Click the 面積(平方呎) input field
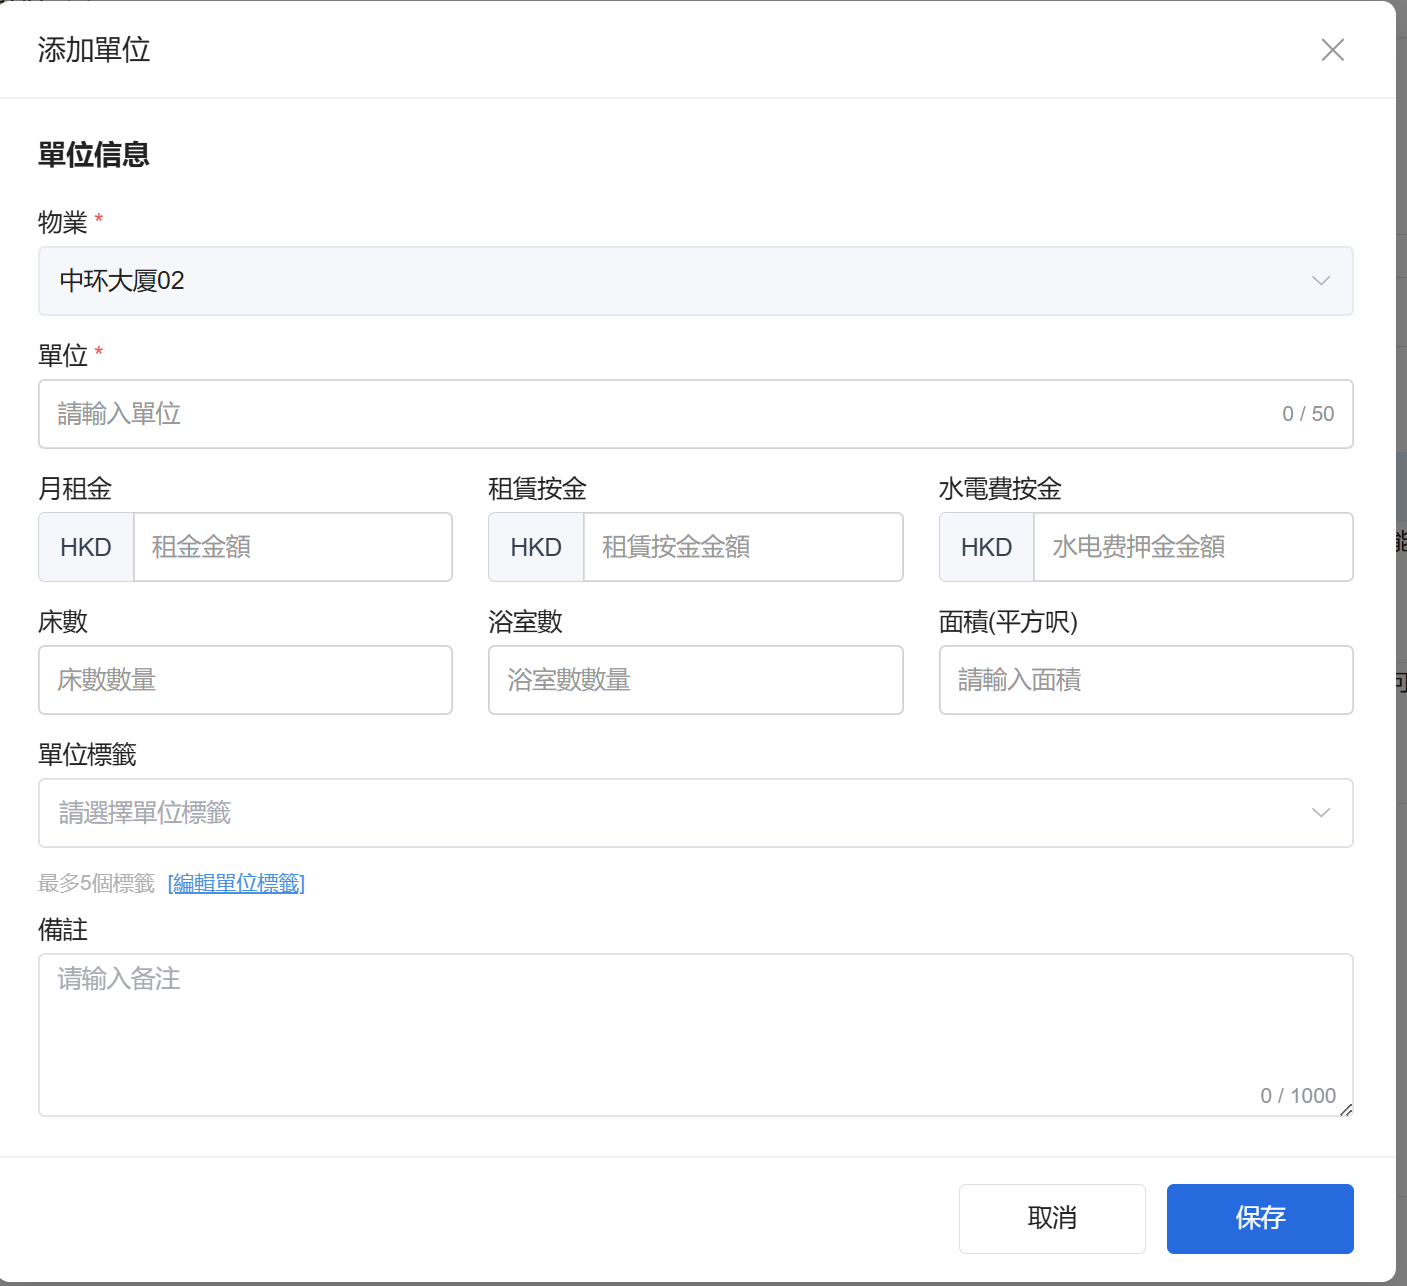 click(1145, 680)
